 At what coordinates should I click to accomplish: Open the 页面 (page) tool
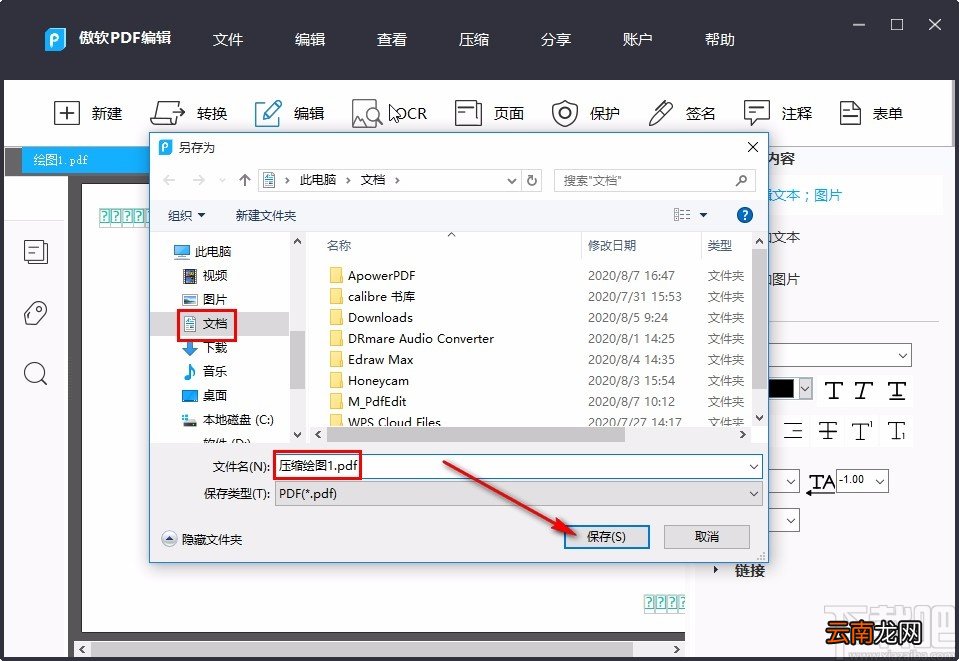[489, 113]
